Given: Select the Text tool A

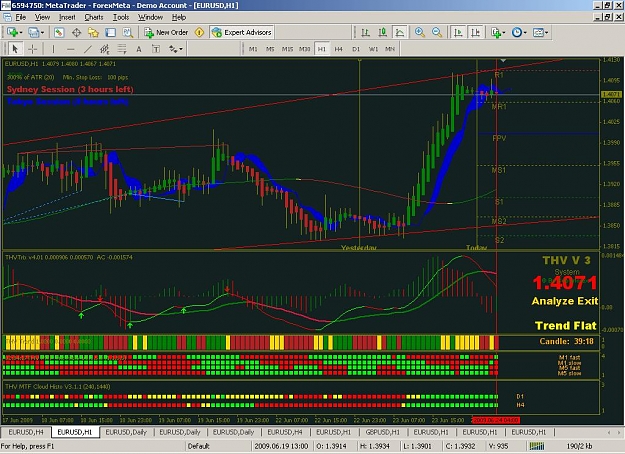Looking at the screenshot, I should [139, 49].
